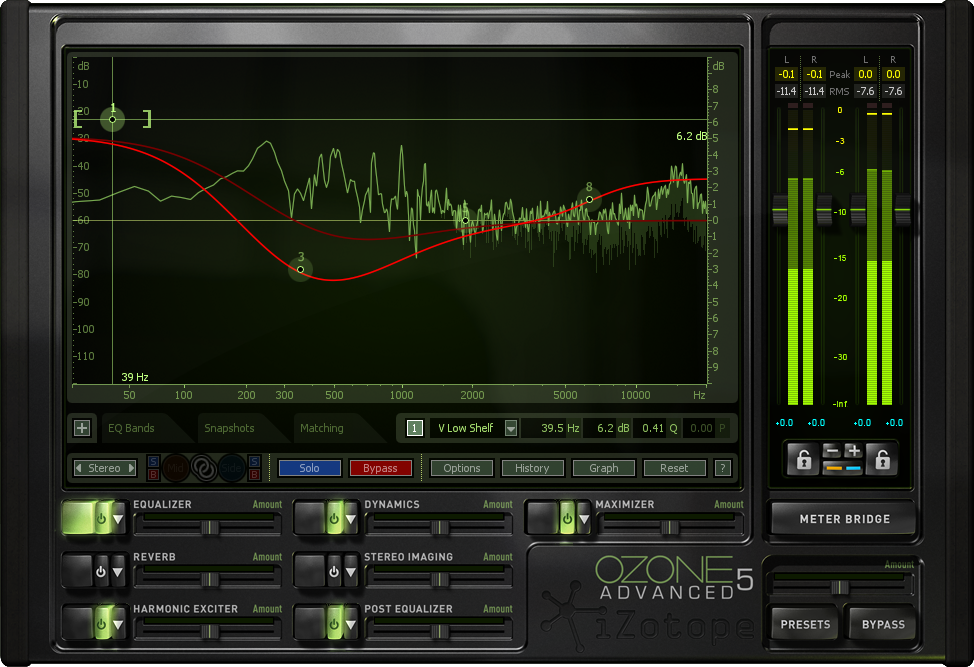Select EQ node 3 on the graph
The image size is (974, 667).
point(301,270)
